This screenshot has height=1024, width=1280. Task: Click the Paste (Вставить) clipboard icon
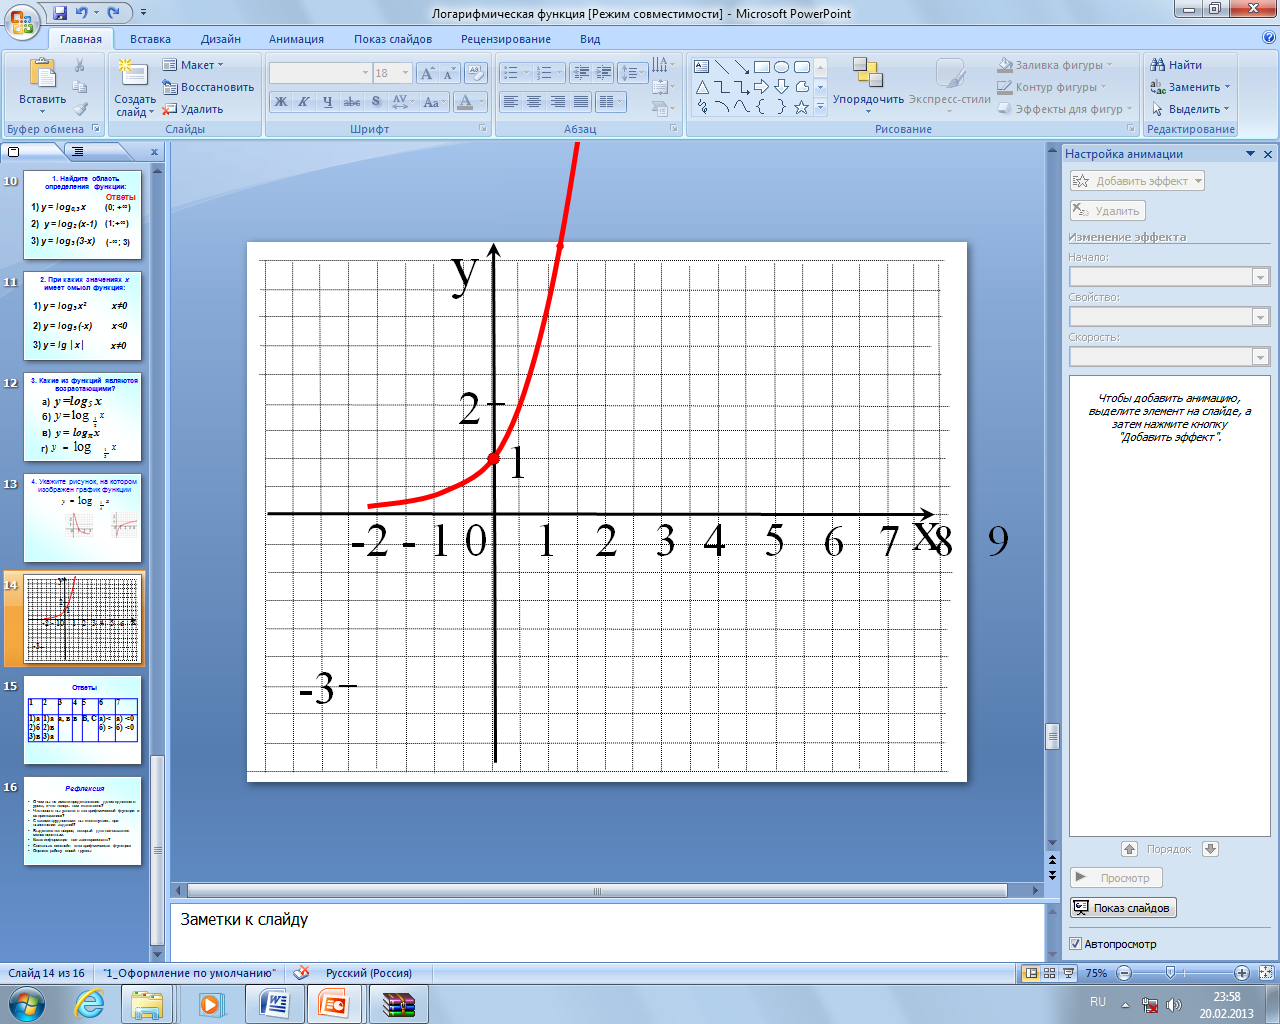42,75
